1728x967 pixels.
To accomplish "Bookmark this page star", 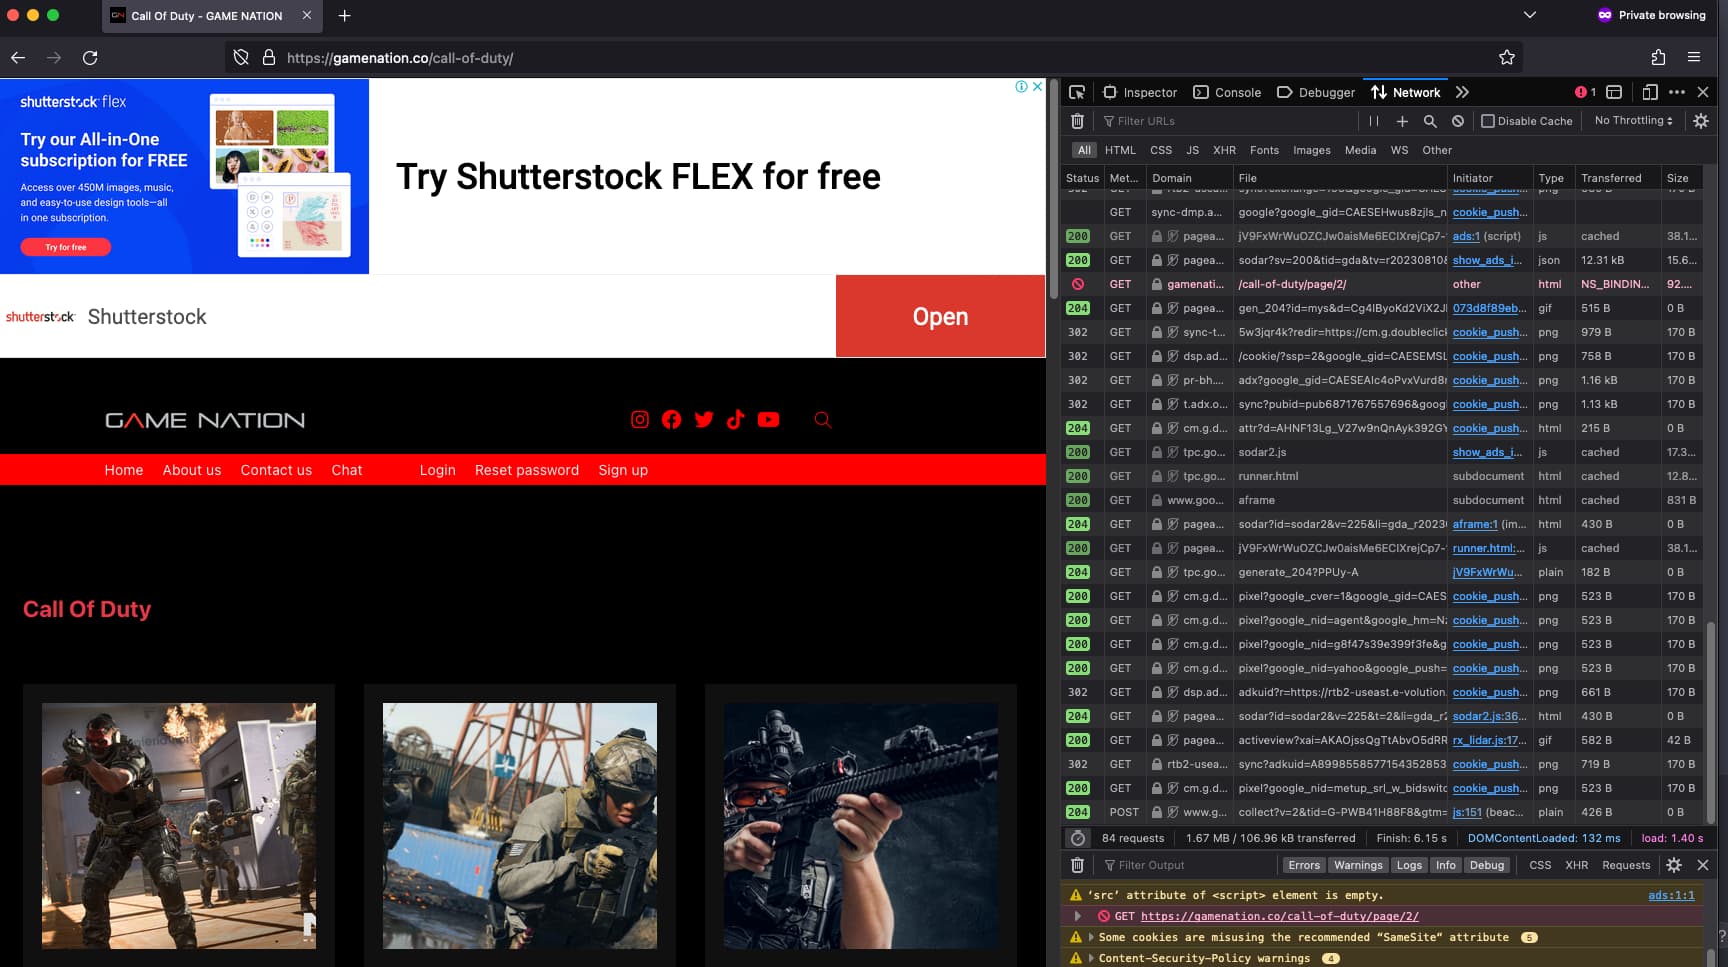I will [x=1507, y=58].
